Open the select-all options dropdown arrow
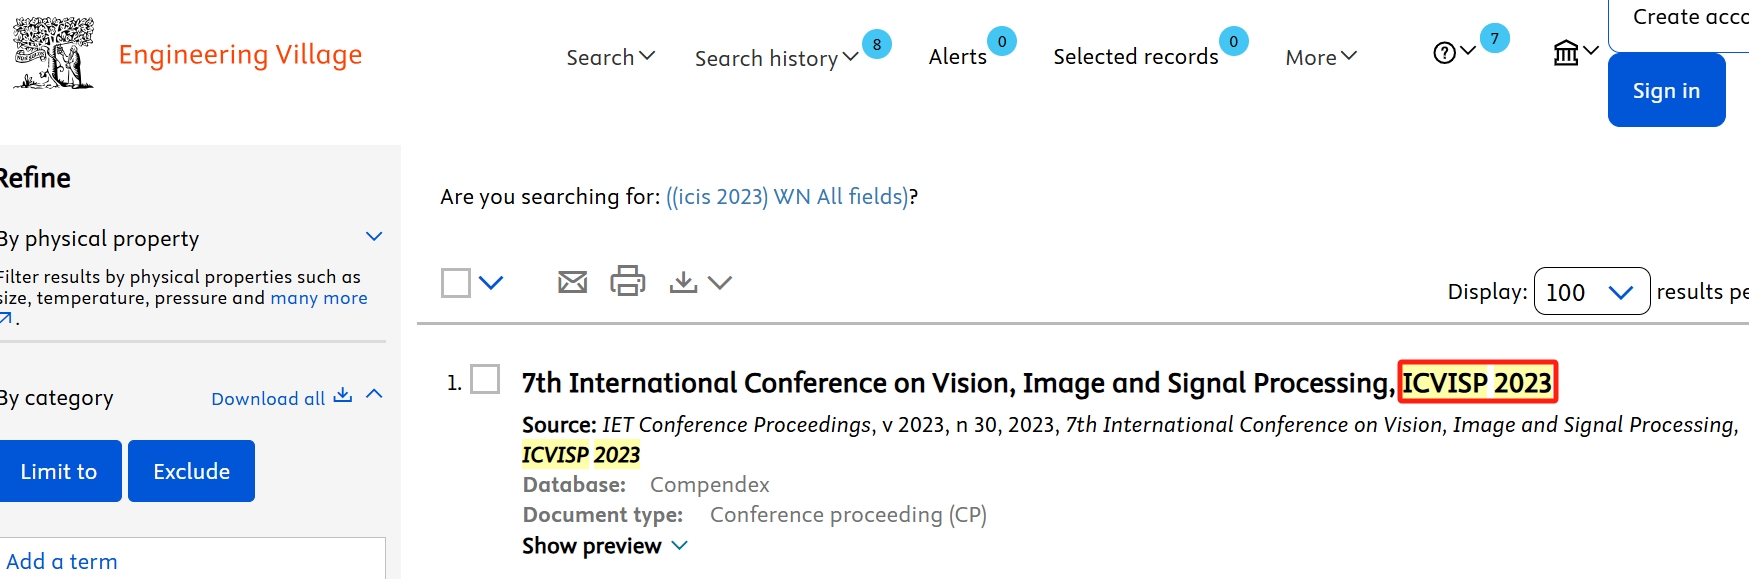Screen dimensions: 1749x579 491,283
